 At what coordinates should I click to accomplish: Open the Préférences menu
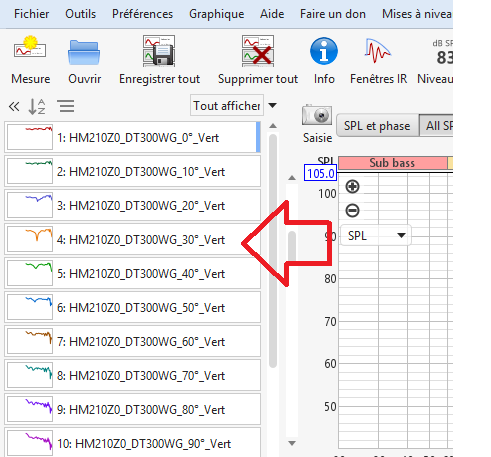point(142,14)
